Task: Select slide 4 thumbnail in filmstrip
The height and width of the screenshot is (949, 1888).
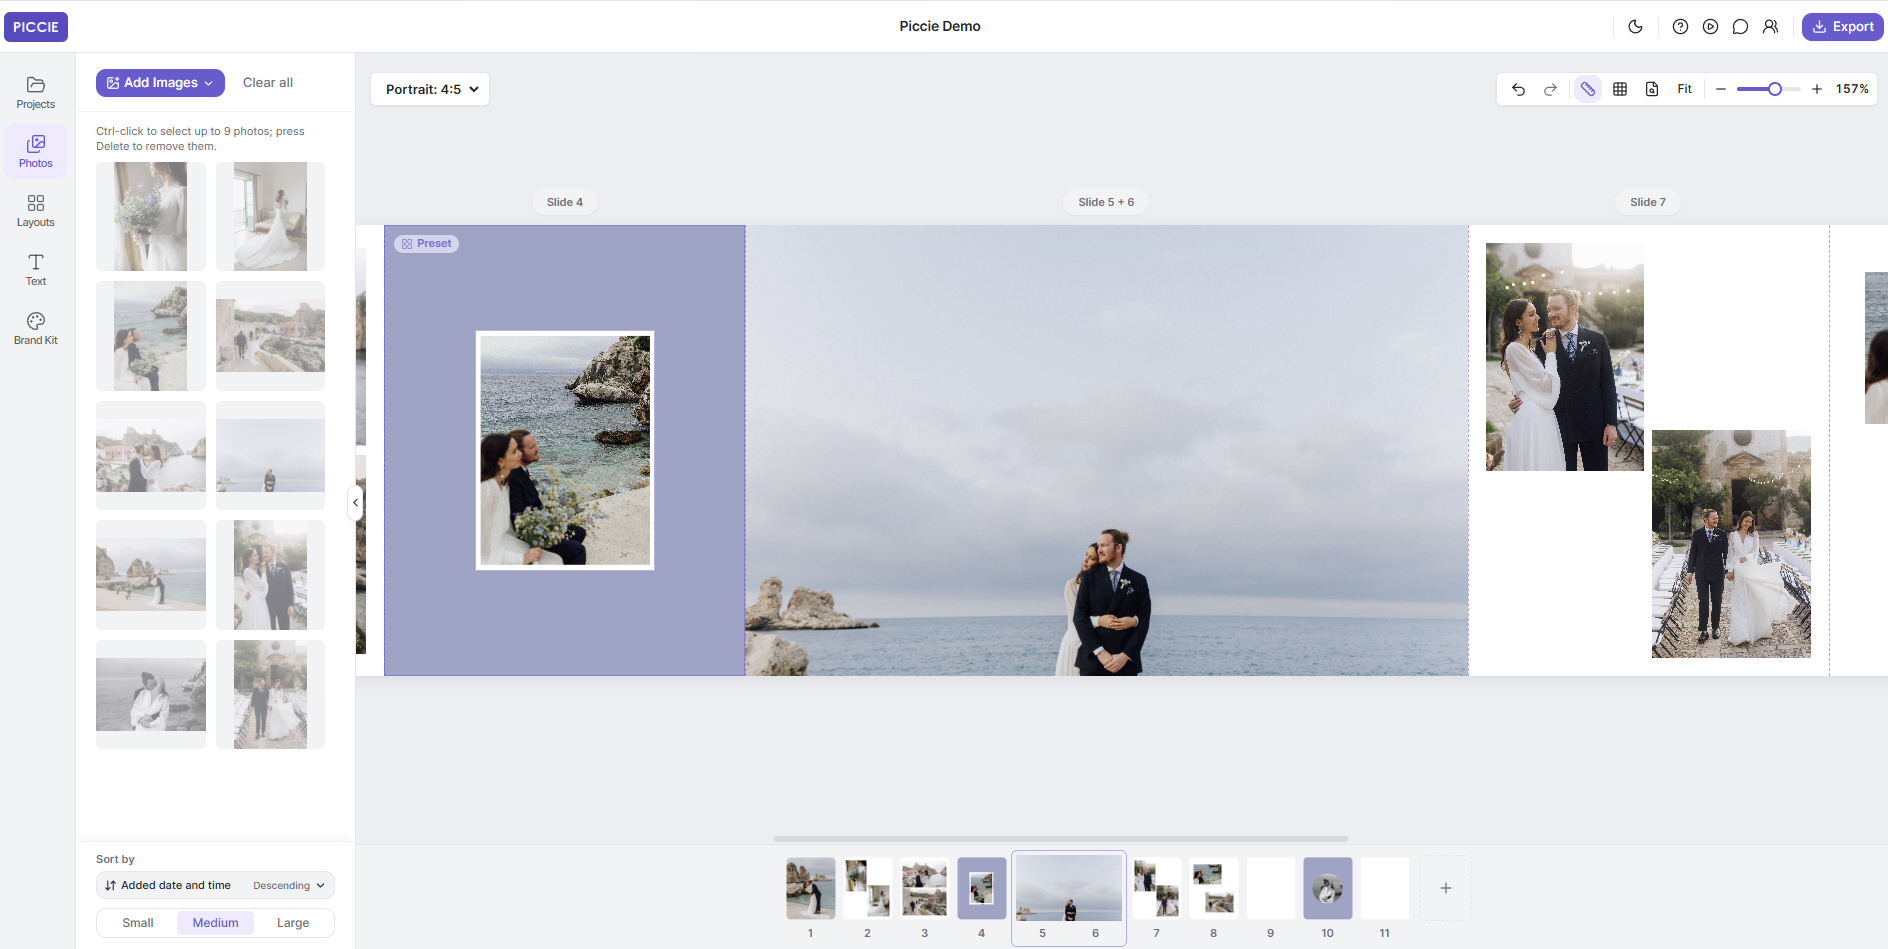Action: (982, 888)
